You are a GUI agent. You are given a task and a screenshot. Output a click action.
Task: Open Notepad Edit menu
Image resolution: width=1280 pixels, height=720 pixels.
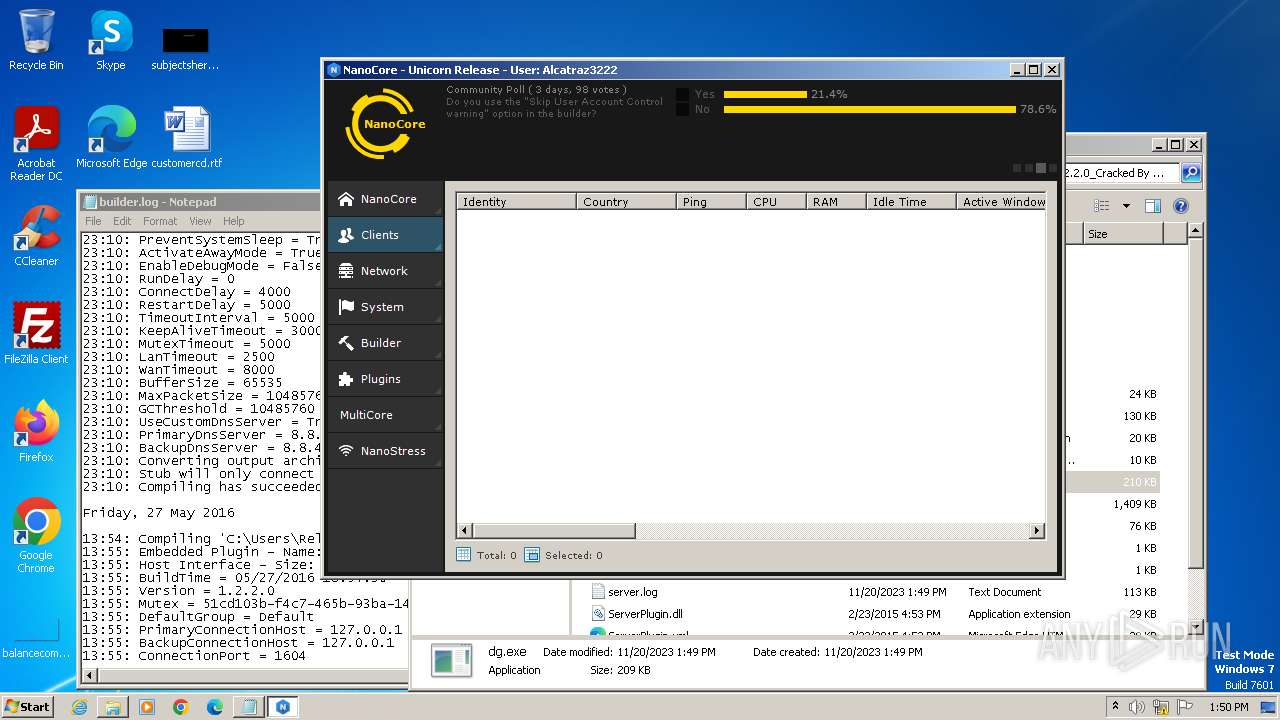(x=122, y=221)
